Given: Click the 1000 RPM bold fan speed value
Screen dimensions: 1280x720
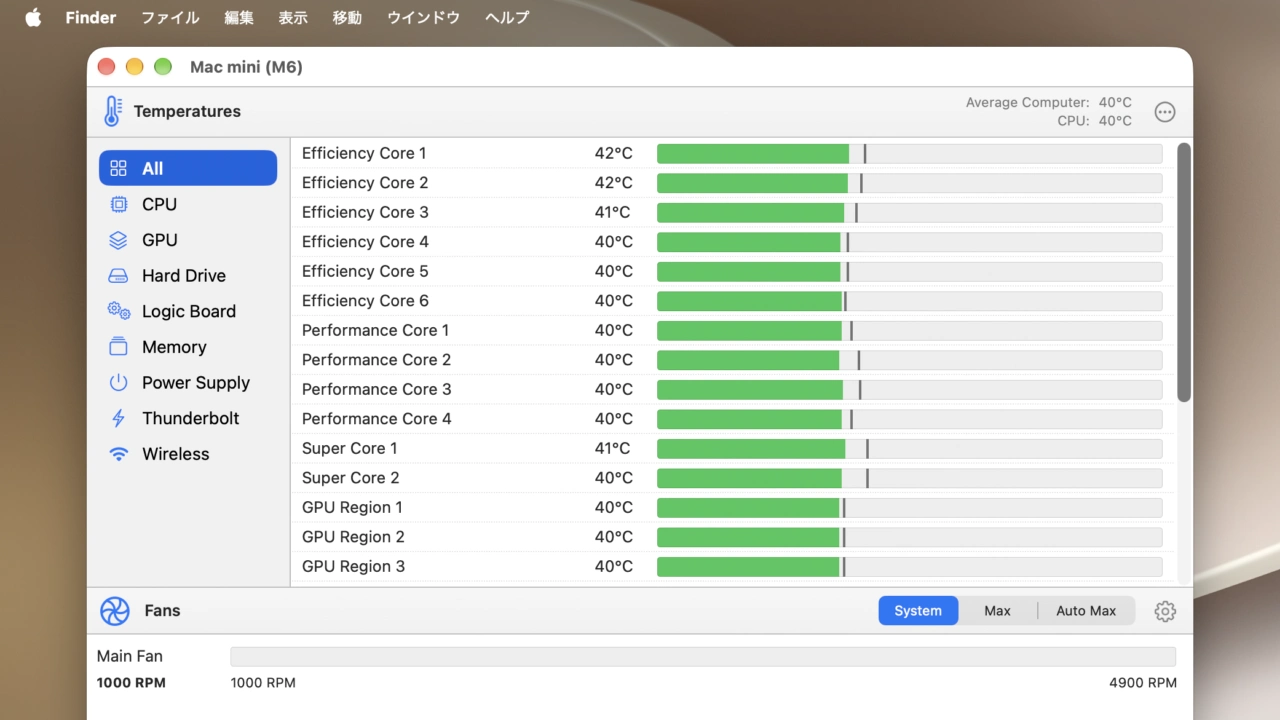Looking at the screenshot, I should pos(131,683).
